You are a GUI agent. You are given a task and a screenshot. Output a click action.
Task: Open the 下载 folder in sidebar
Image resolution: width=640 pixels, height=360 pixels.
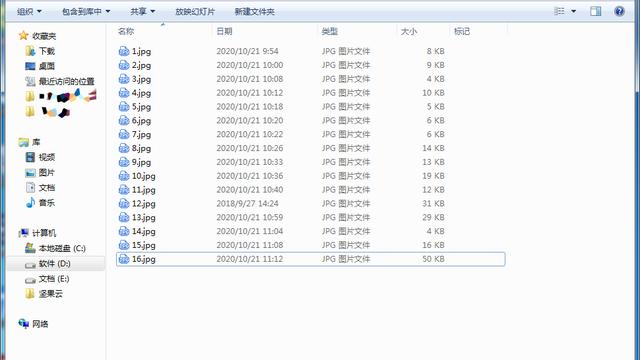(x=47, y=51)
